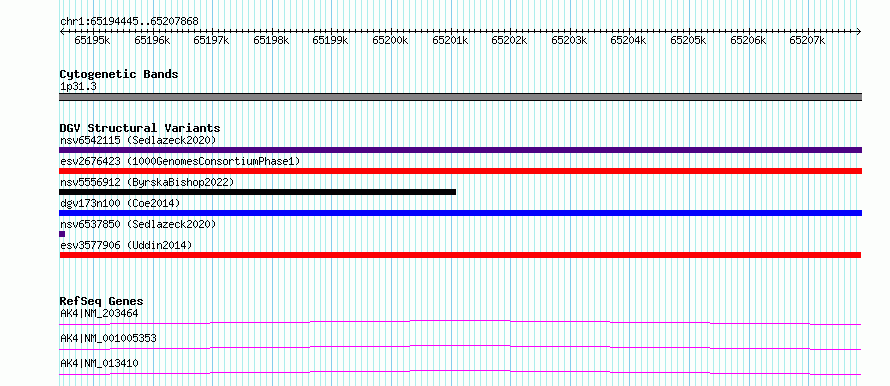Click the 65204k ruler tick label

point(628,40)
